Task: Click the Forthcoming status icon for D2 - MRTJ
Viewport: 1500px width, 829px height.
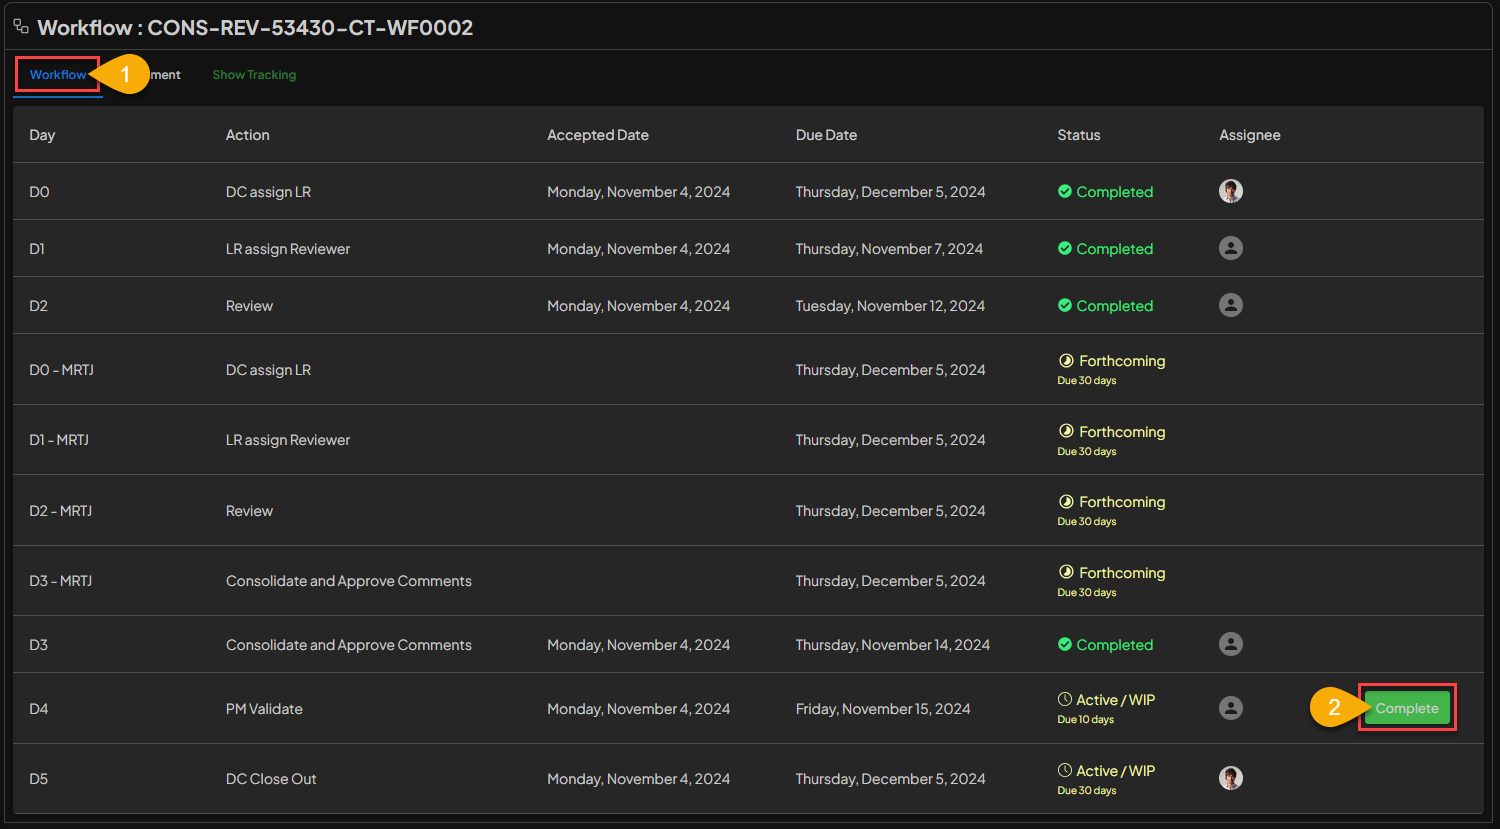Action: [1066, 502]
